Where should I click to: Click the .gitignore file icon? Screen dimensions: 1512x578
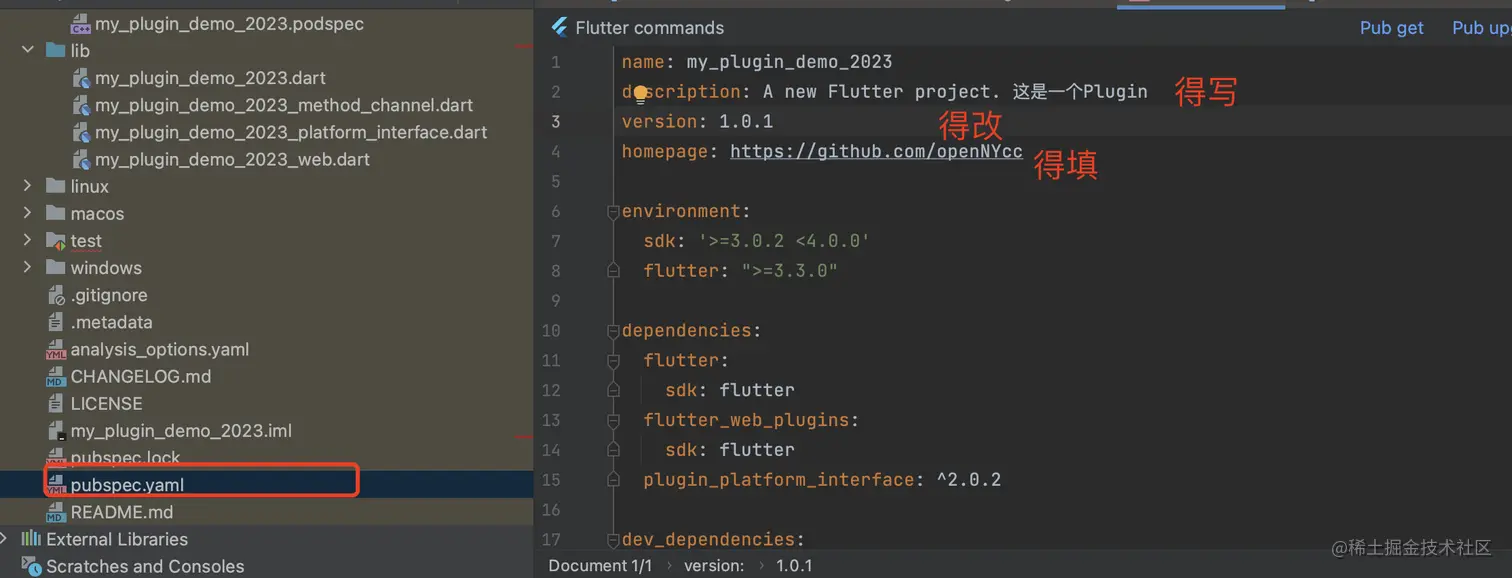(x=56, y=295)
